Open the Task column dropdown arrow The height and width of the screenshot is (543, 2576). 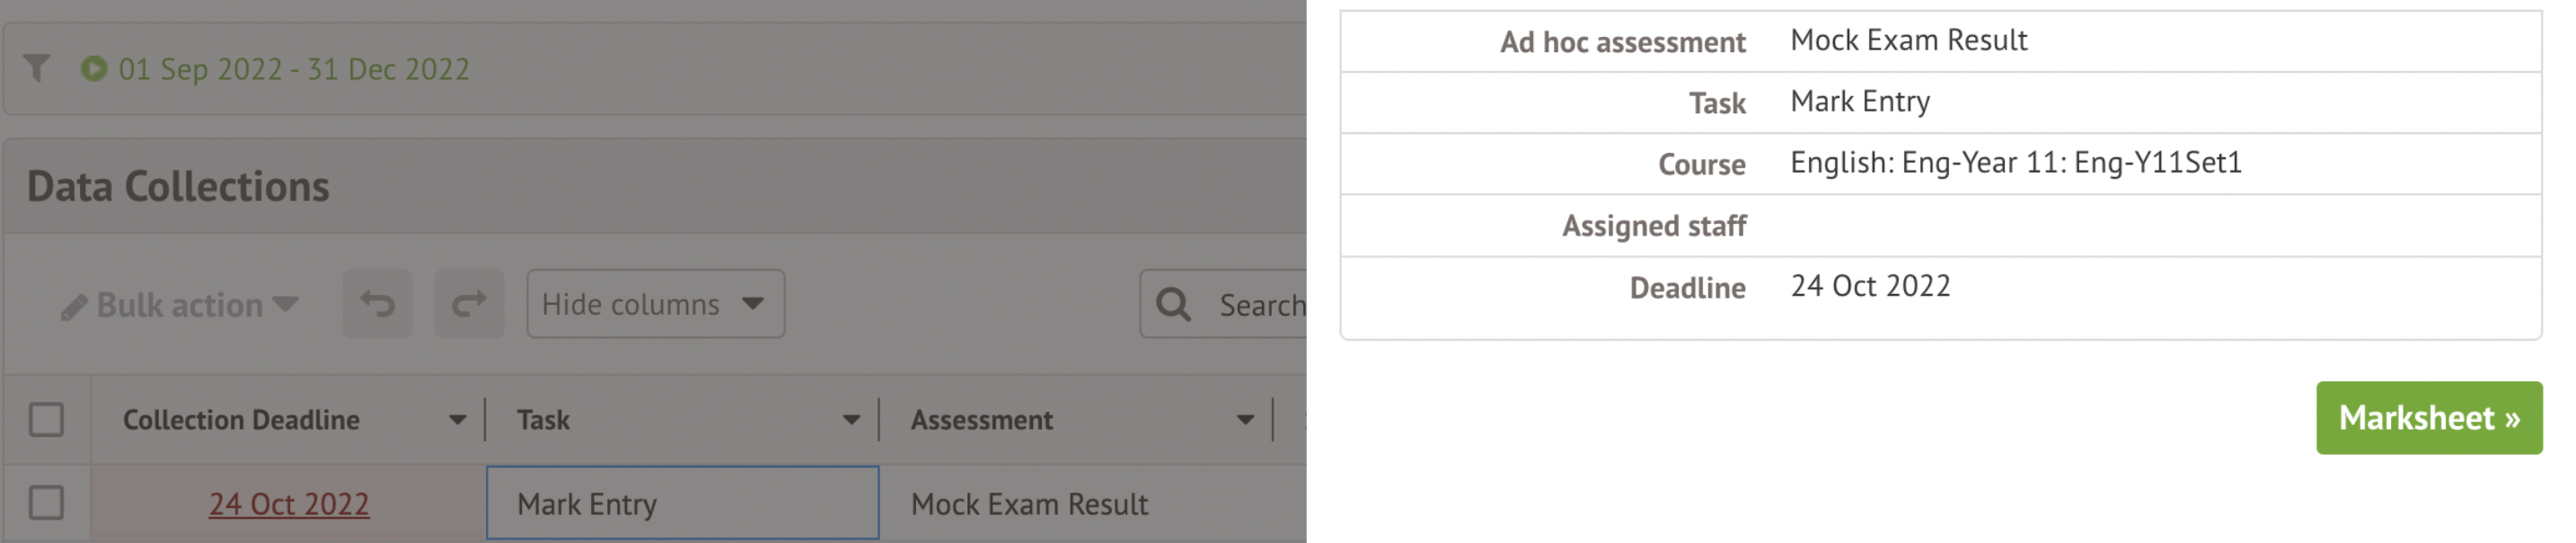pos(851,420)
